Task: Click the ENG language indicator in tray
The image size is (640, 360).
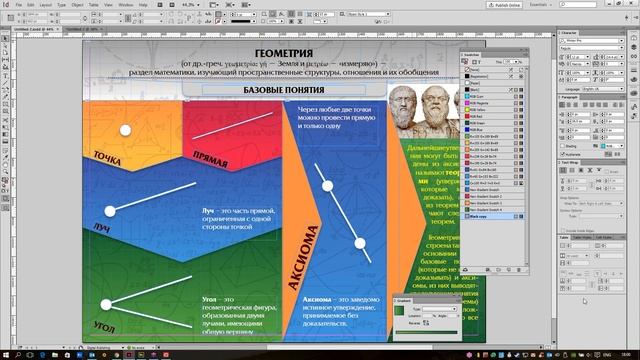Action: click(x=607, y=355)
